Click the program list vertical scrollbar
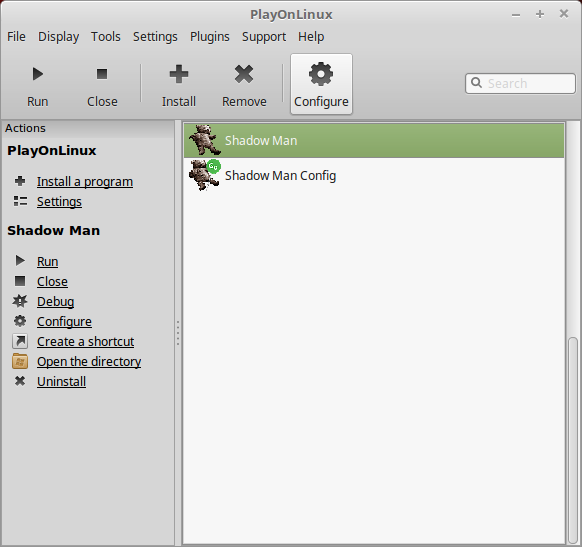582x547 pixels. (x=573, y=441)
